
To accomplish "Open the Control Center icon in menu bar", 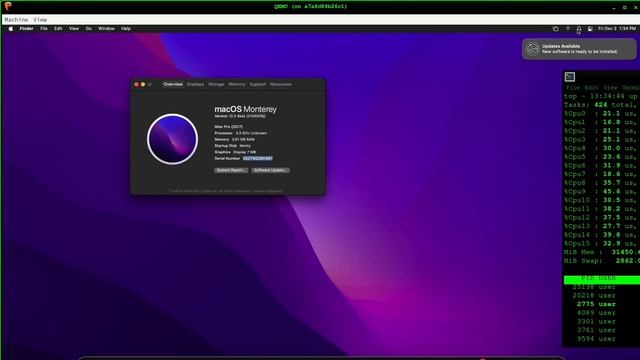I will 590,29.
